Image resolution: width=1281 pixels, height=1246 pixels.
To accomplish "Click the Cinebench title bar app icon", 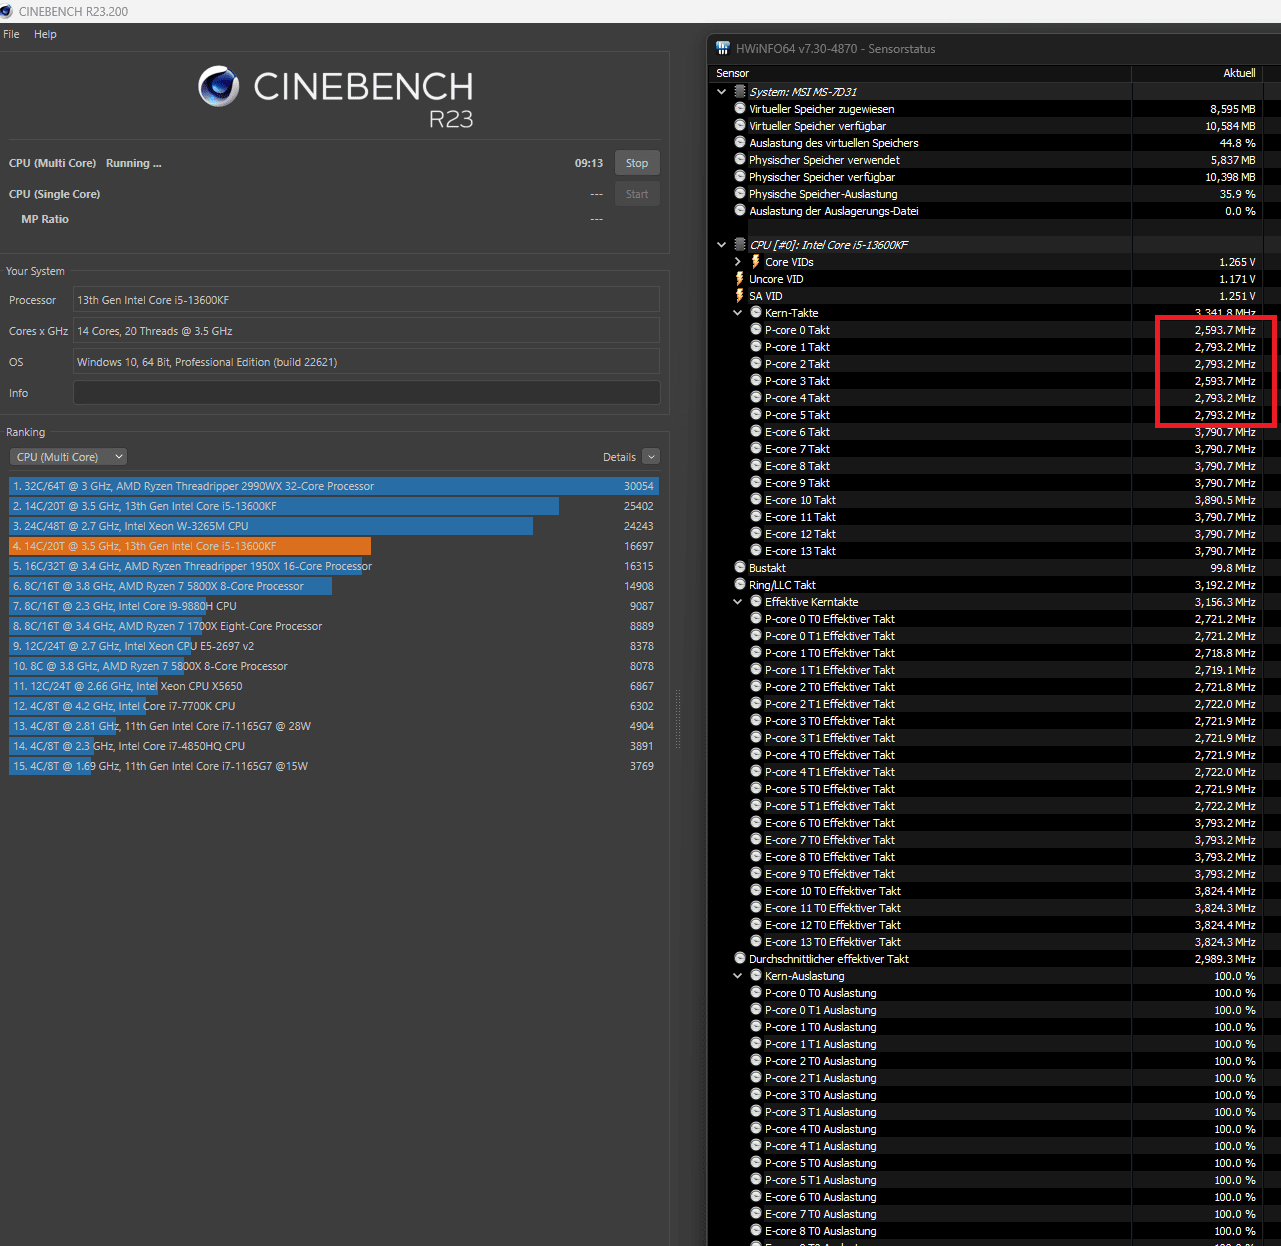I will point(7,11).
